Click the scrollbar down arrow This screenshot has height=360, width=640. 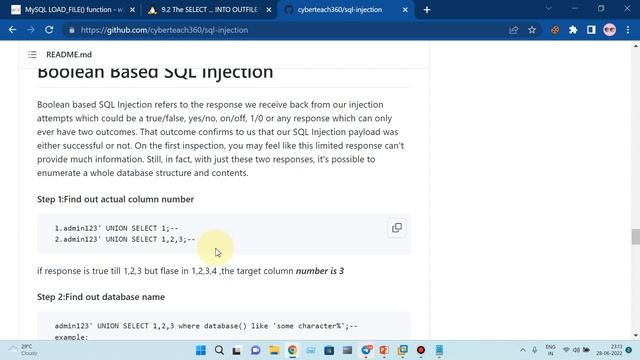click(x=636, y=335)
